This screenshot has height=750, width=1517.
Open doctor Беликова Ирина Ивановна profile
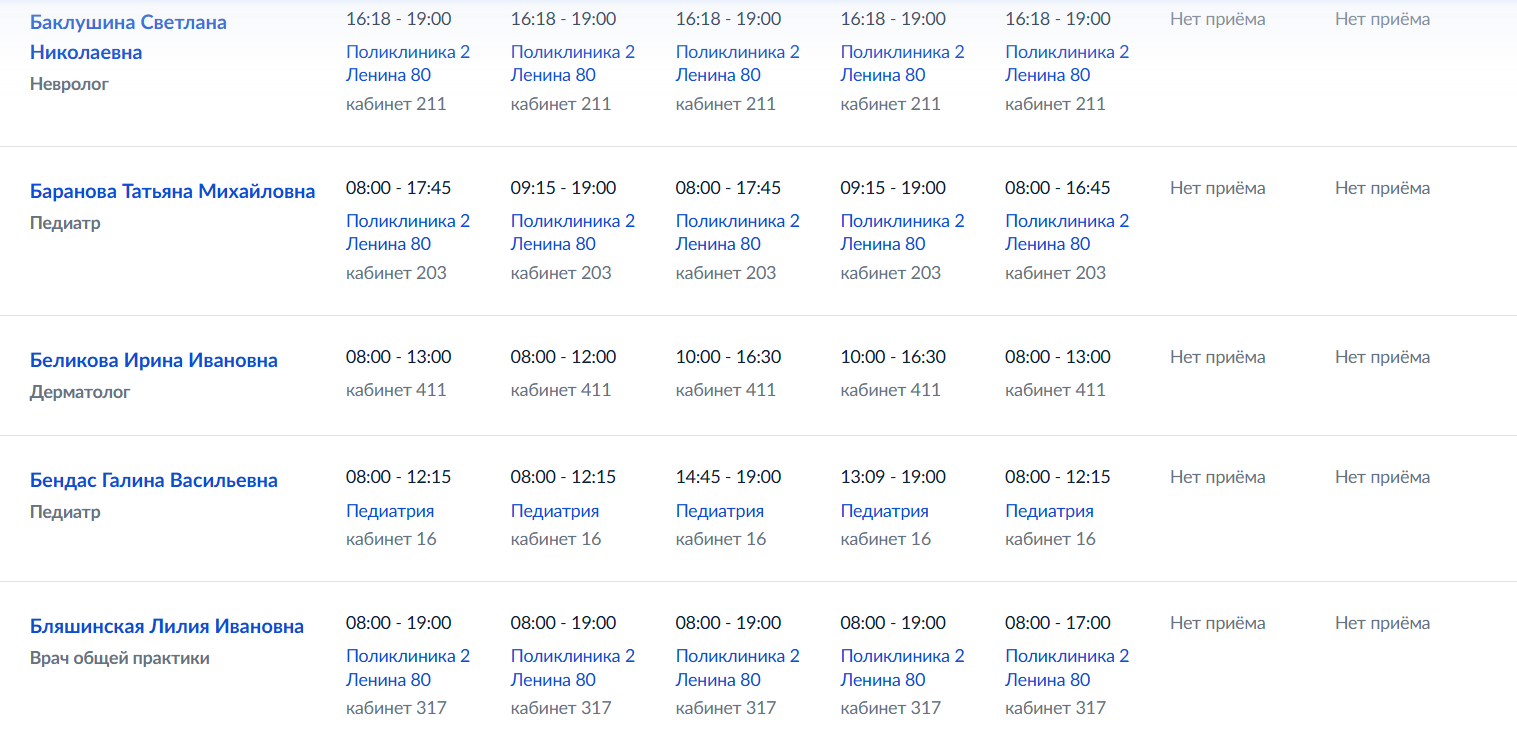[154, 360]
